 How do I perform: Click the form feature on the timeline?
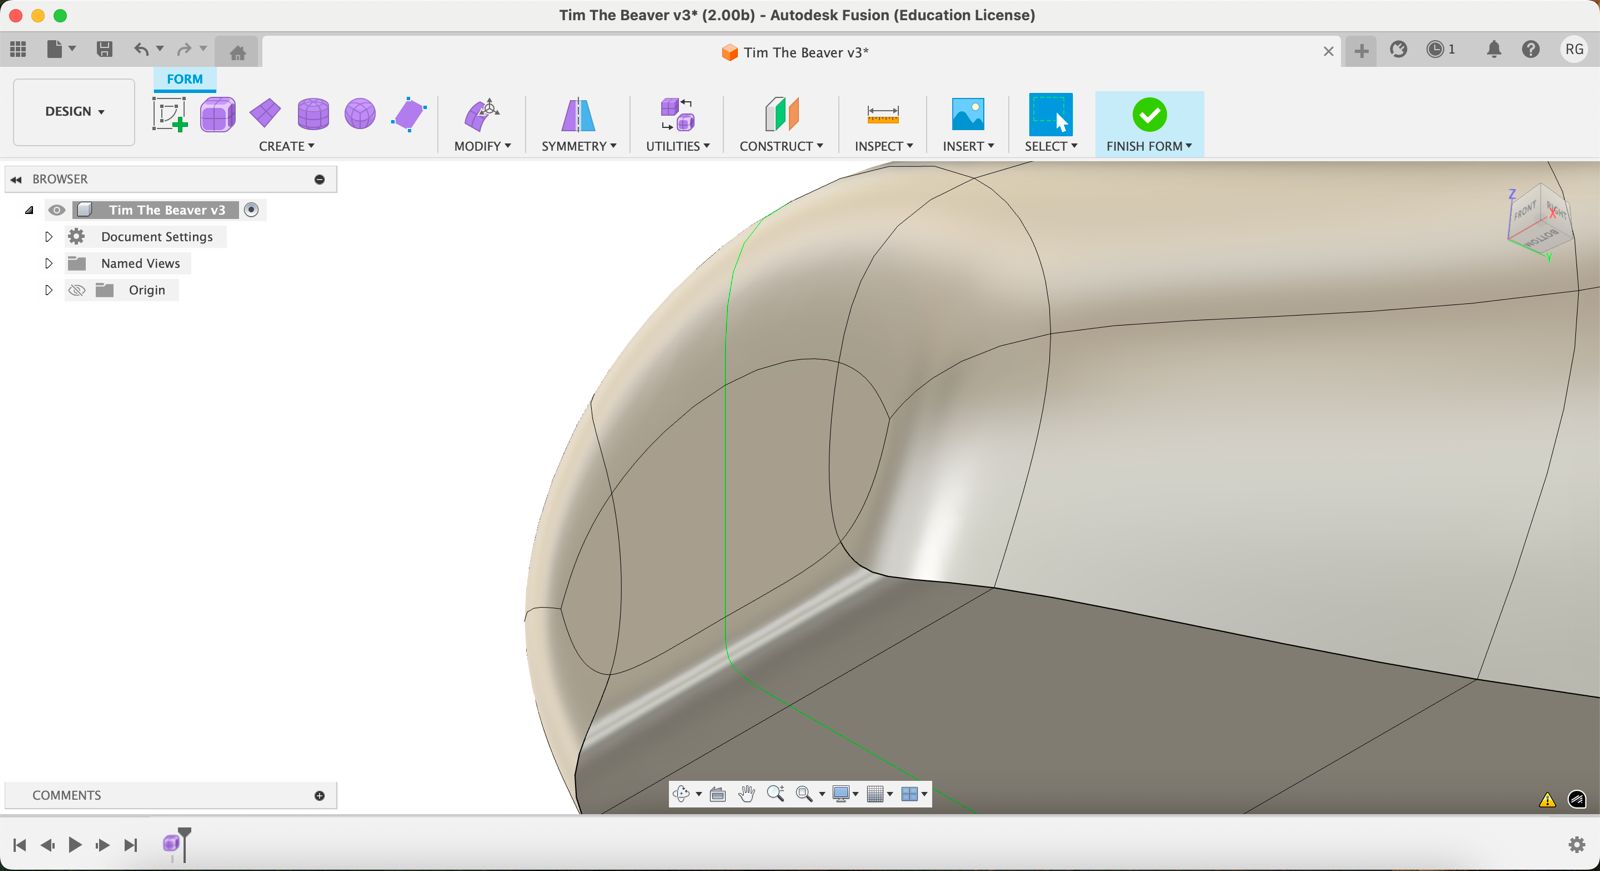click(x=172, y=844)
